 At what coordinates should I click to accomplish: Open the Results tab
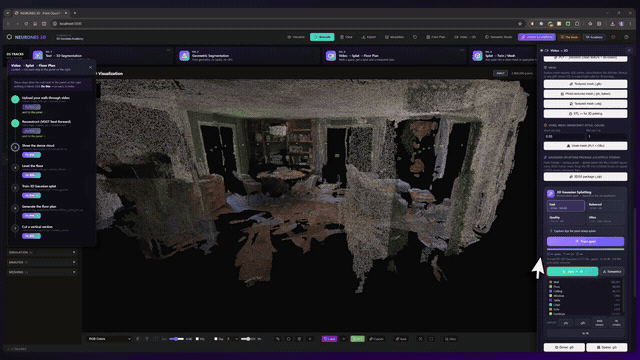[322, 37]
